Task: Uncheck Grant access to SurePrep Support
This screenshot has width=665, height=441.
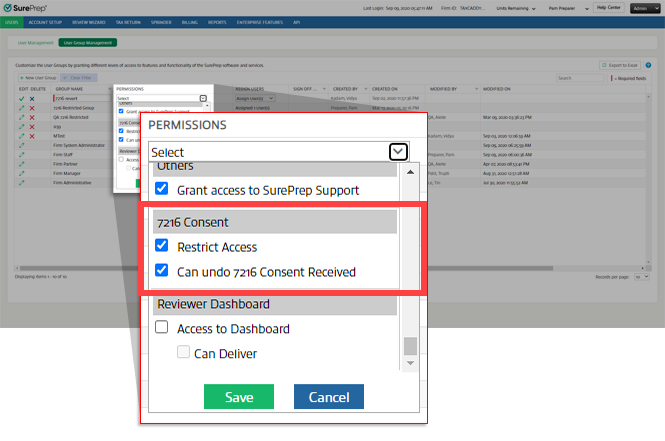Action: pyautogui.click(x=162, y=188)
